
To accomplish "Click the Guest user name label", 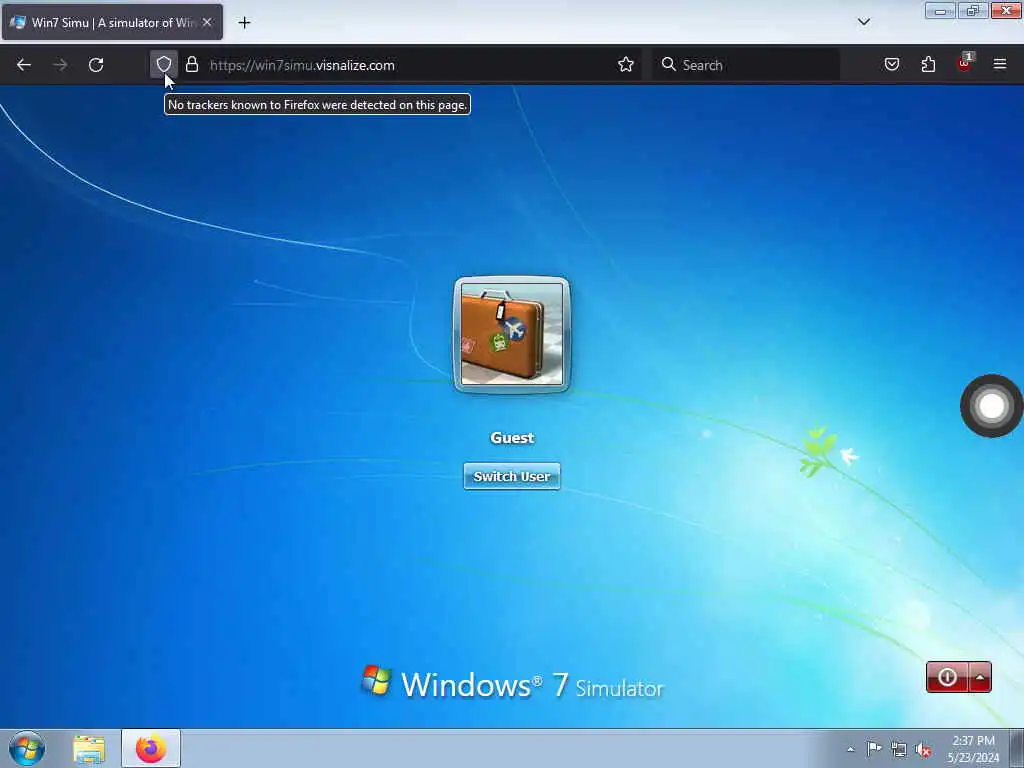I will click(x=512, y=438).
